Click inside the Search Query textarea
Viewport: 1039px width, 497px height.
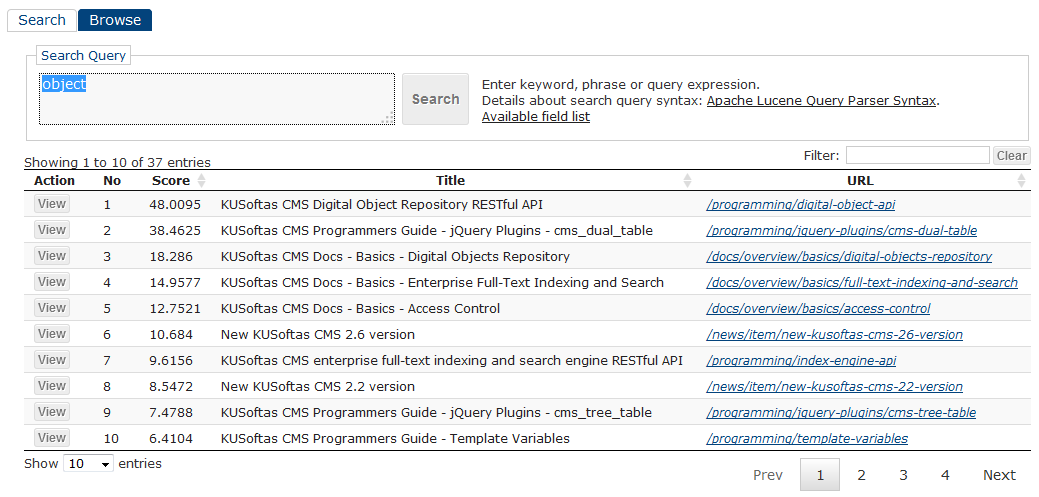217,99
